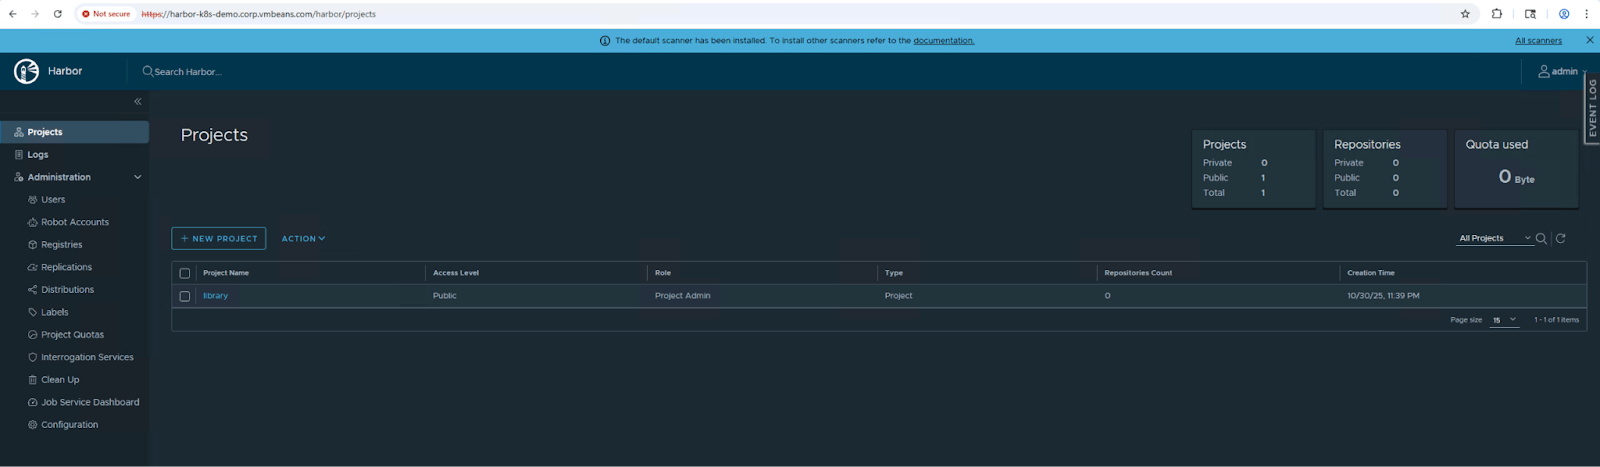Open Project Quotas page
Screen dimensions: 1600x467
pos(72,334)
